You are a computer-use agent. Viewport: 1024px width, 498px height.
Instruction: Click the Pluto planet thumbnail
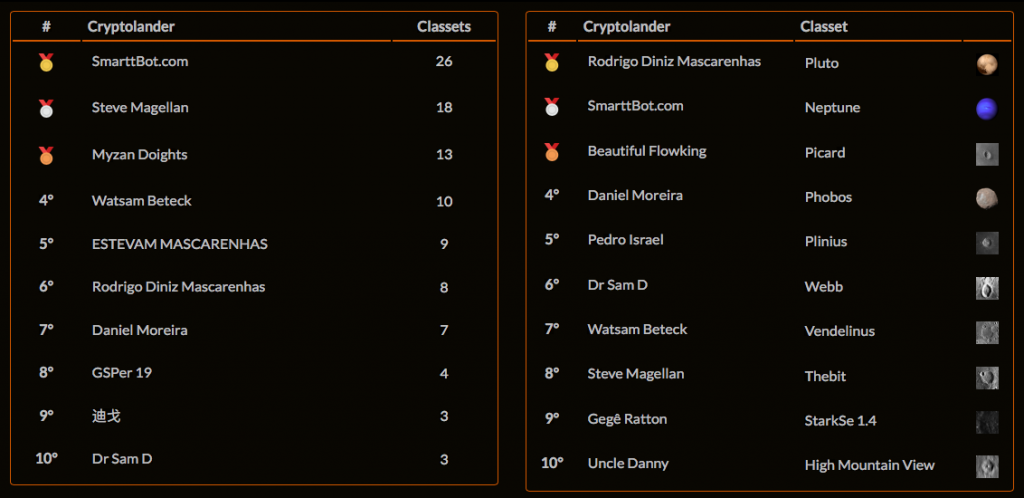coord(987,64)
